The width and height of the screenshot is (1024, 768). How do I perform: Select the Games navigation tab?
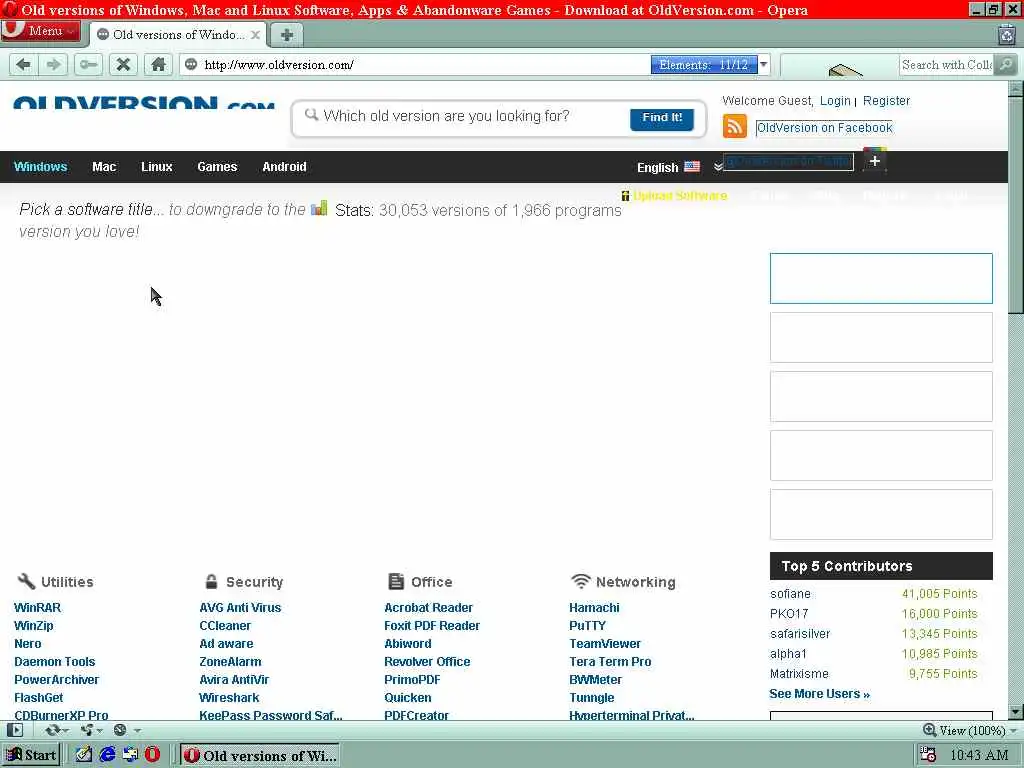coord(217,167)
